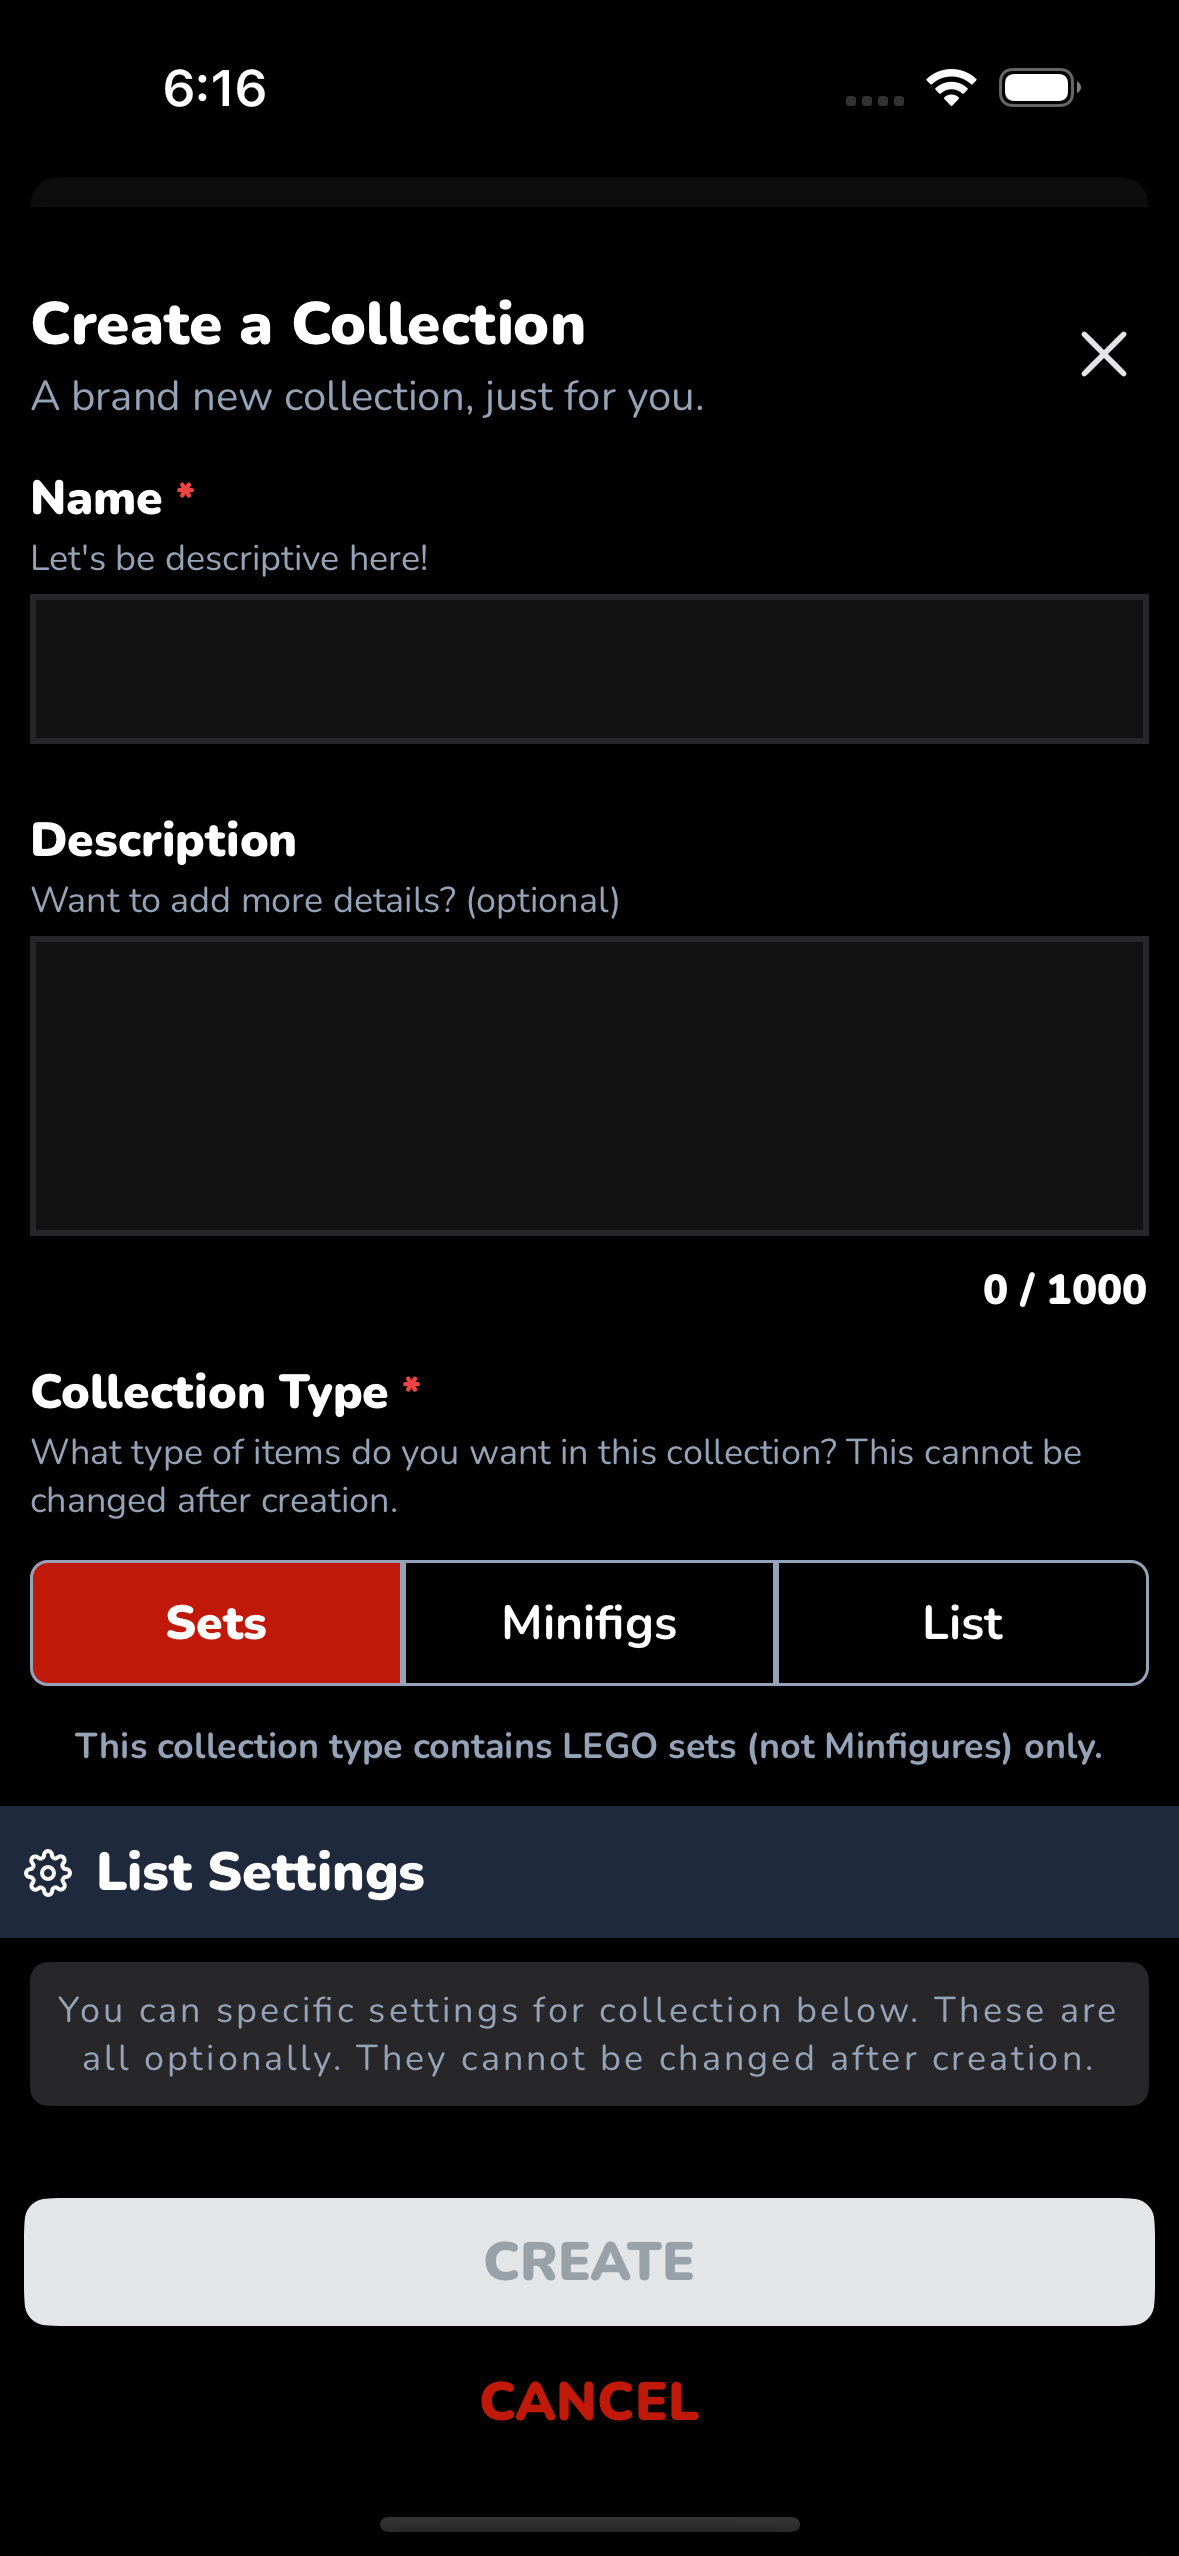Click the List Settings gear icon

(48, 1873)
